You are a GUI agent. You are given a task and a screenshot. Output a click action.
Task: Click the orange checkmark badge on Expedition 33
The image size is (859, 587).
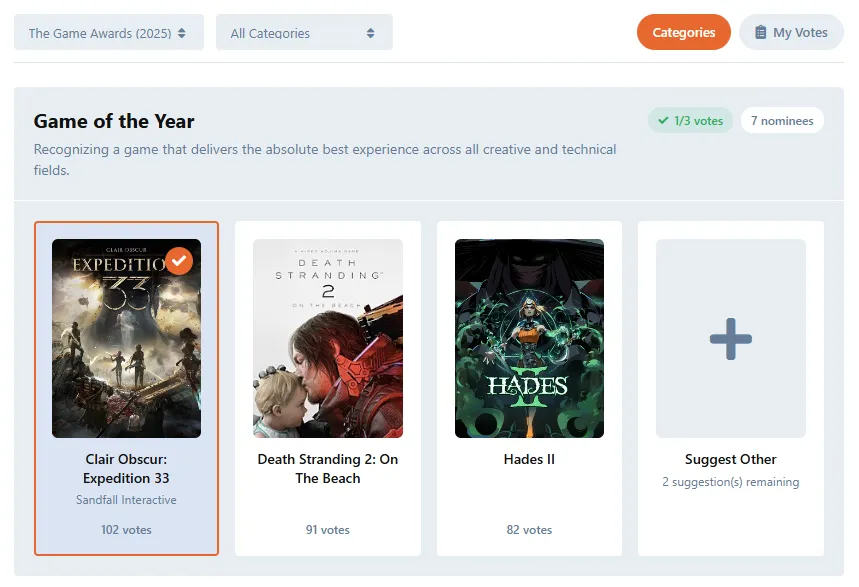[x=179, y=261]
